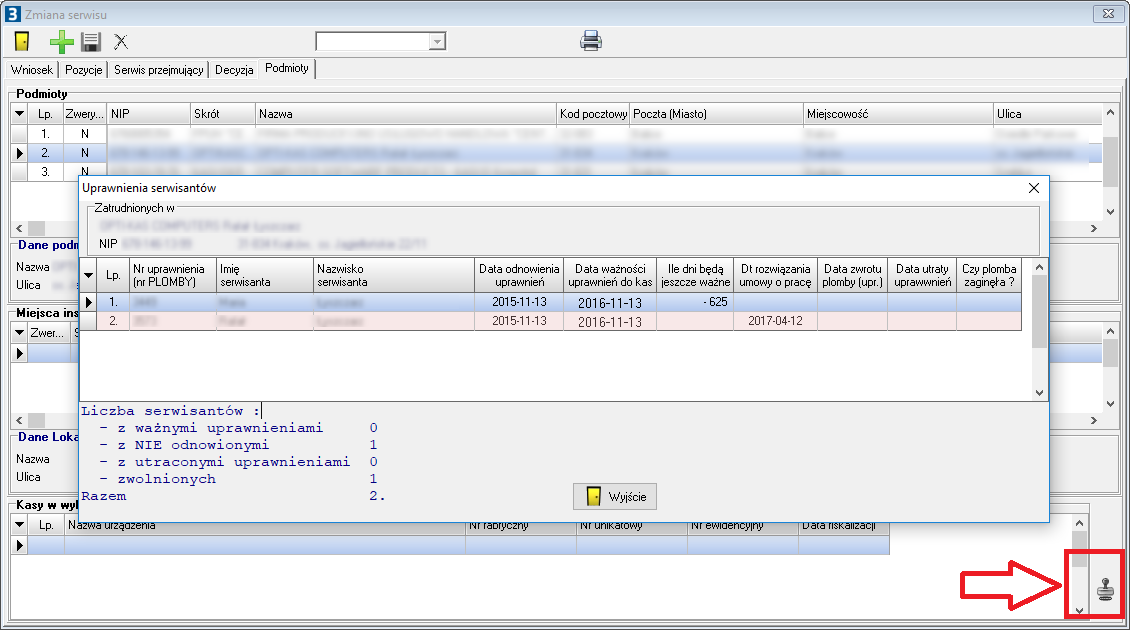This screenshot has height=630, width=1130.
Task: Open the toolbar combo box dropdown
Action: 437,42
